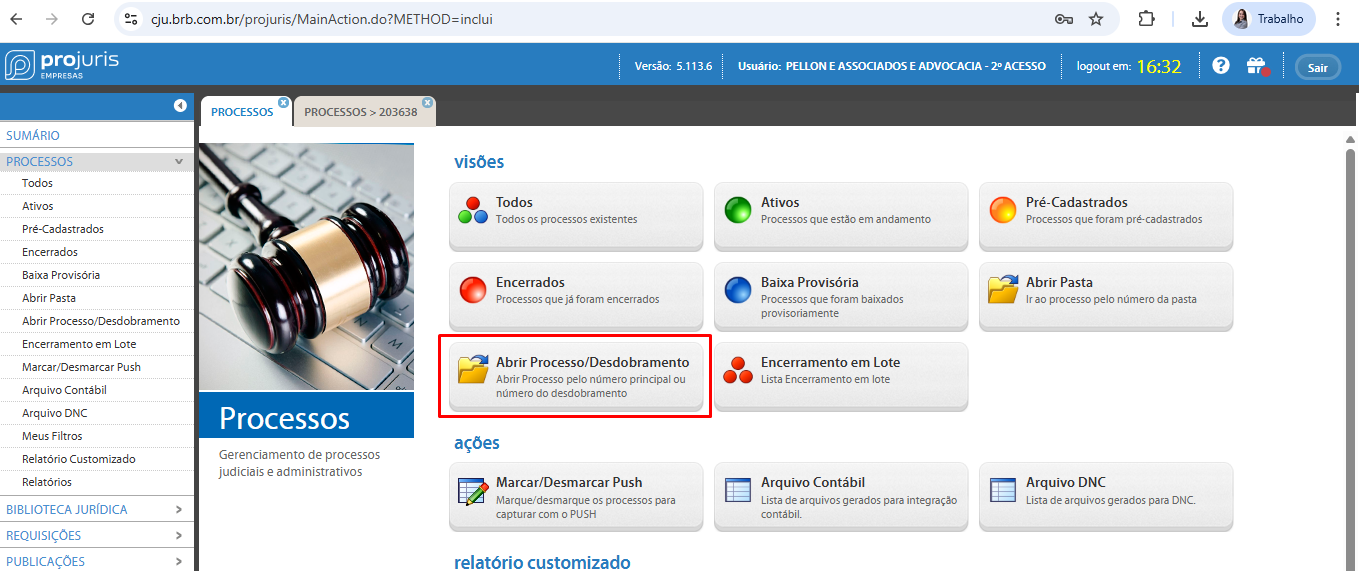The height and width of the screenshot is (571, 1359).
Task: Bookmark page with the star icon
Action: [1096, 19]
